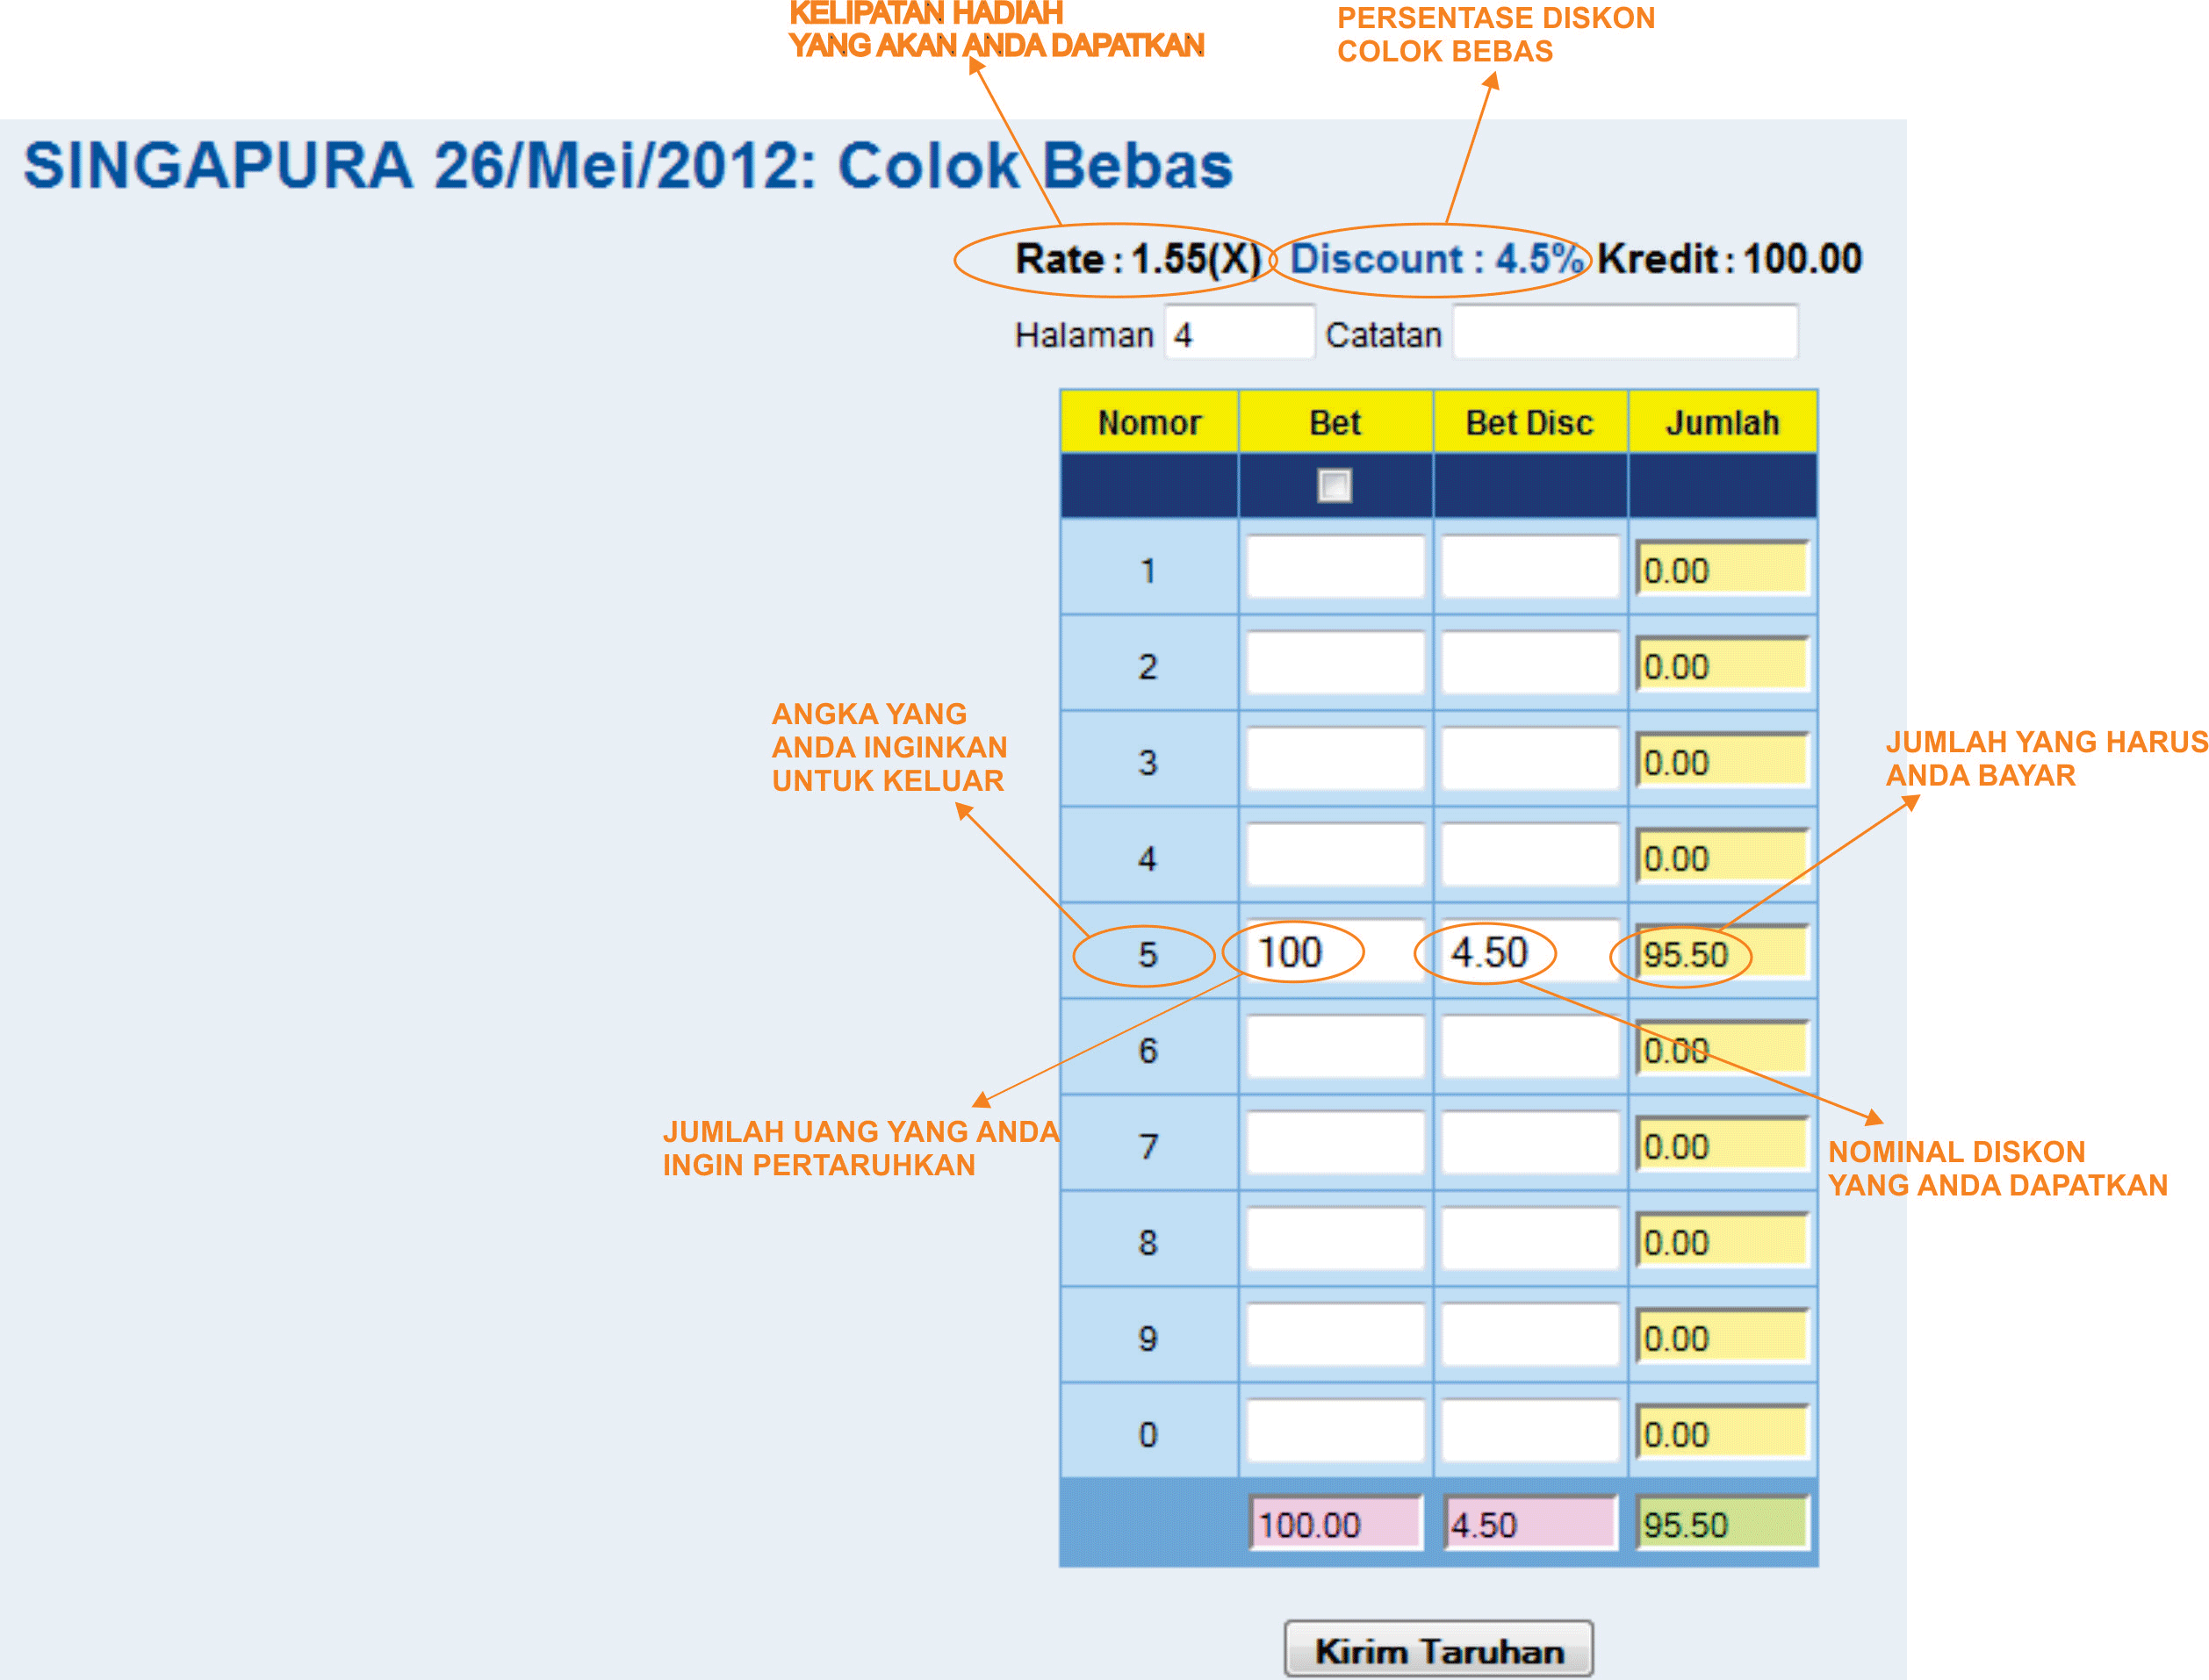The height and width of the screenshot is (1680, 2209).
Task: Focus the Halaman input field
Action: pyautogui.click(x=1239, y=333)
